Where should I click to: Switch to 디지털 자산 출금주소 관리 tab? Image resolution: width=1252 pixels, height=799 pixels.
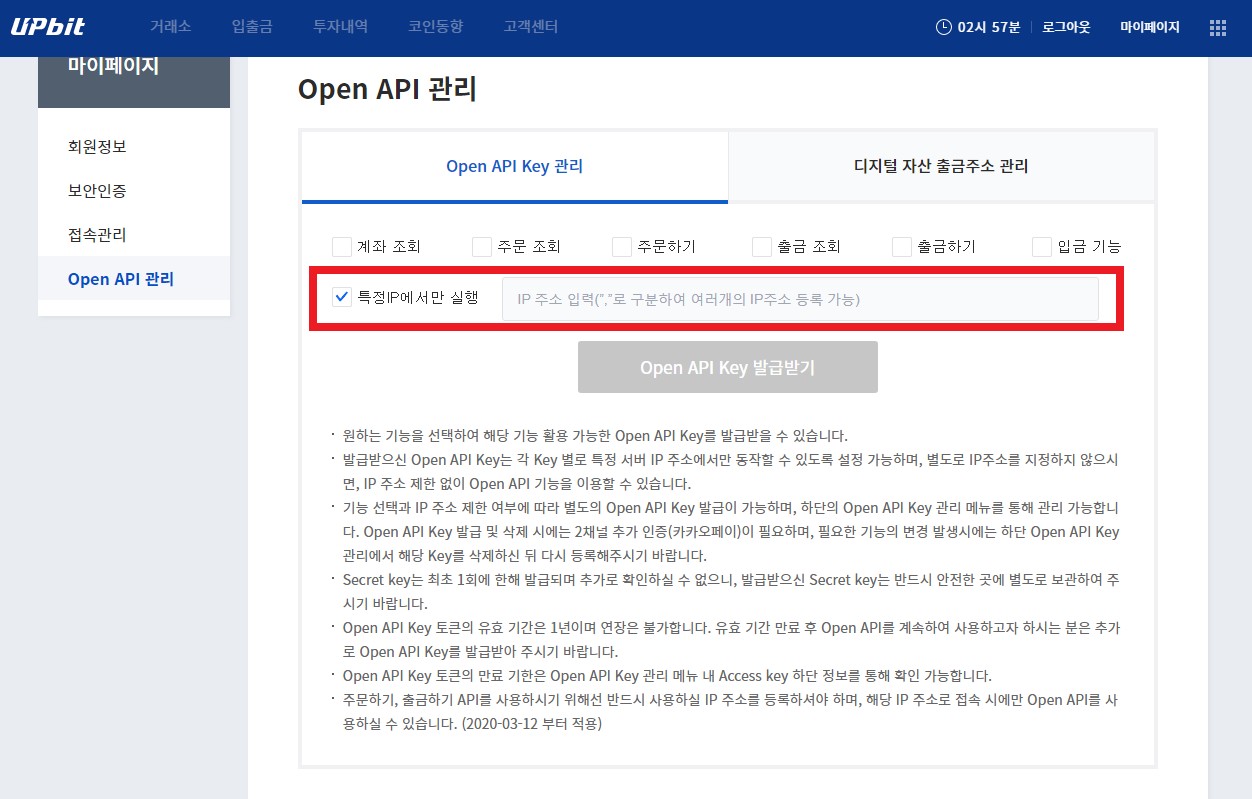941,166
